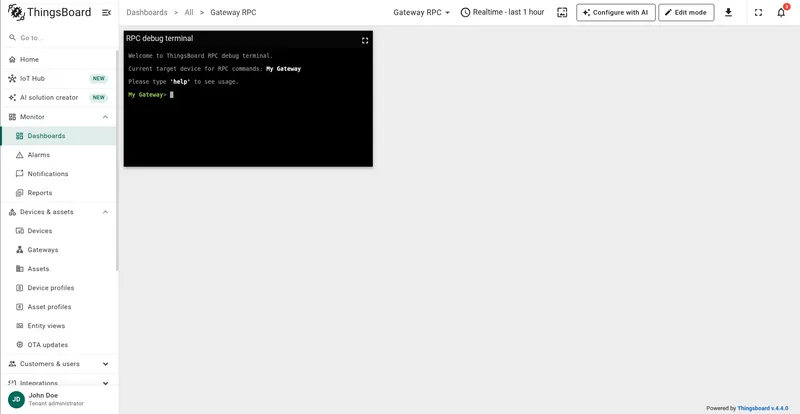800x414 pixels.
Task: Open Devices page
Action: pos(59,231)
